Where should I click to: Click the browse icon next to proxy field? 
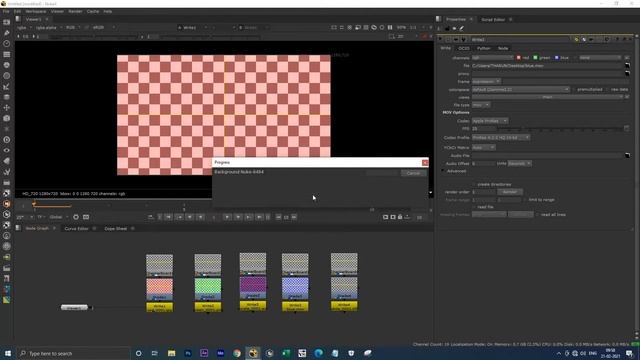click(x=627, y=73)
